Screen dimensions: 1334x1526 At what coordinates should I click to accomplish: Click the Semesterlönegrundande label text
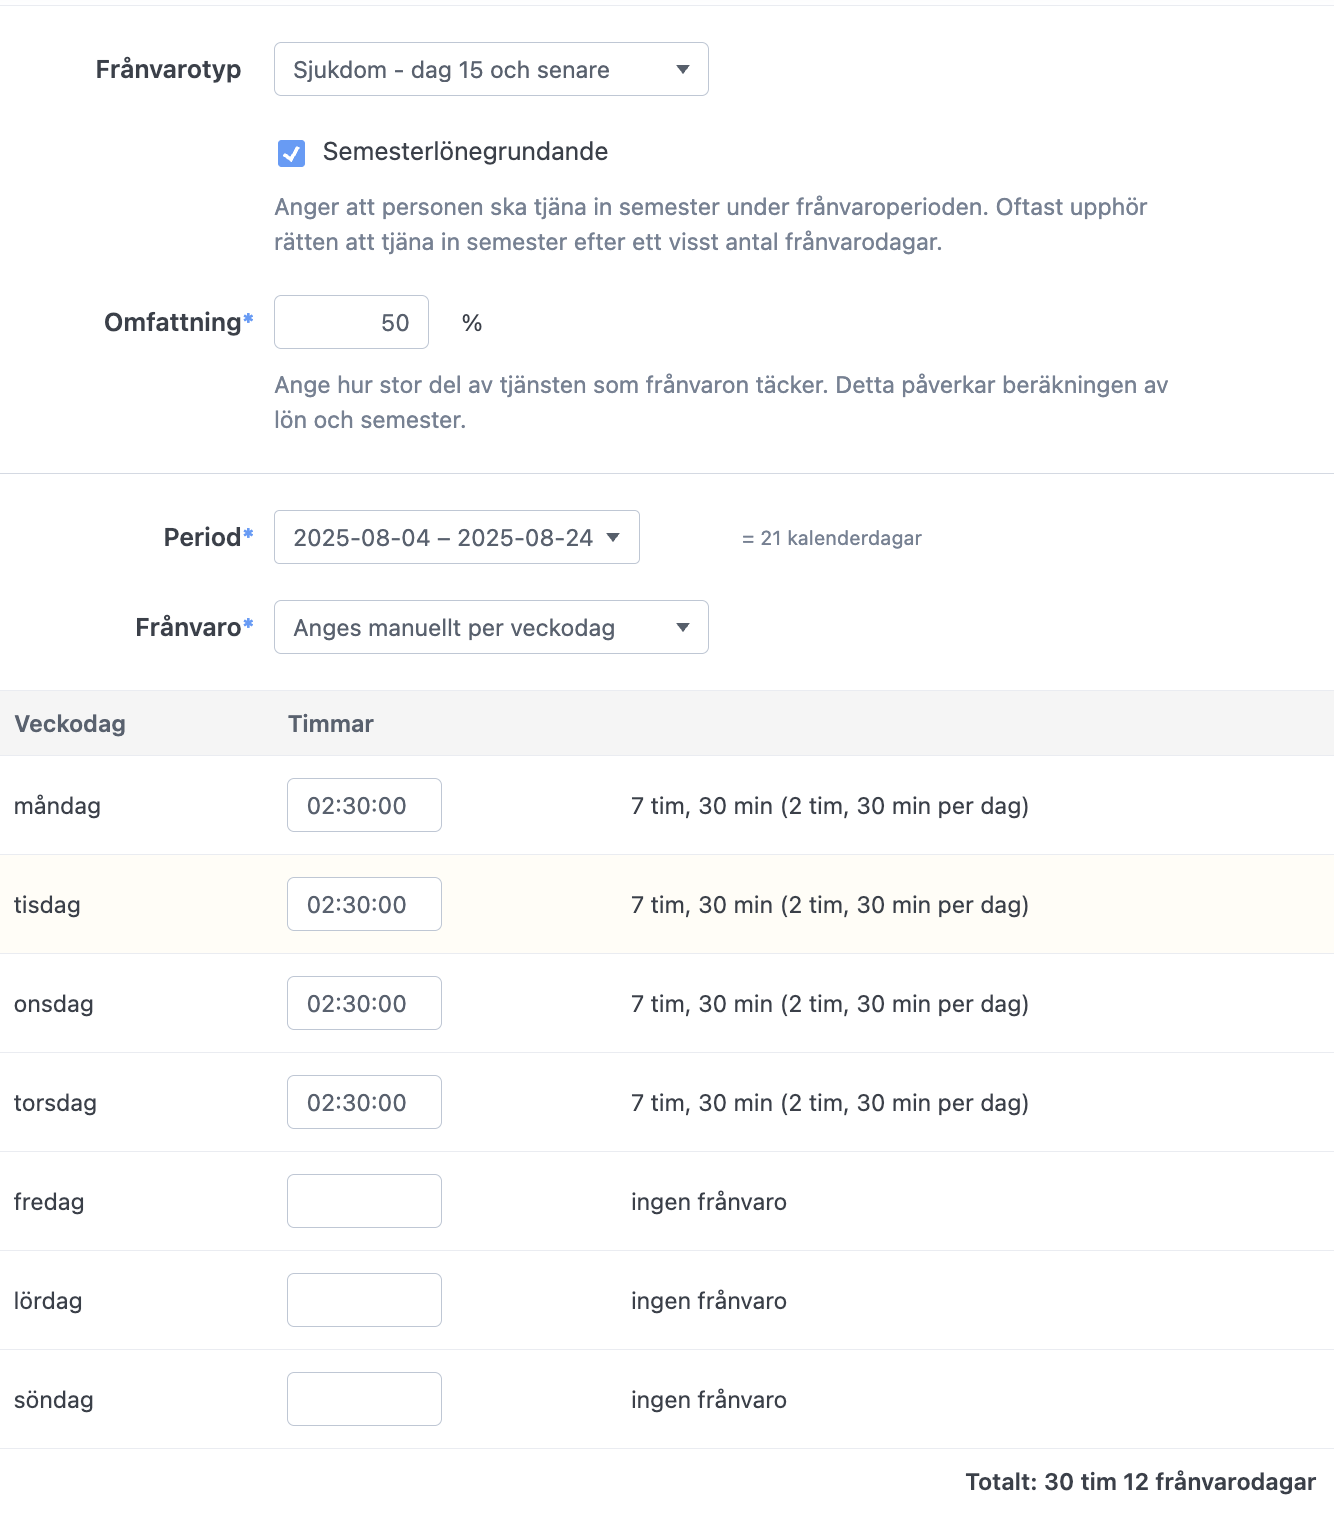465,152
